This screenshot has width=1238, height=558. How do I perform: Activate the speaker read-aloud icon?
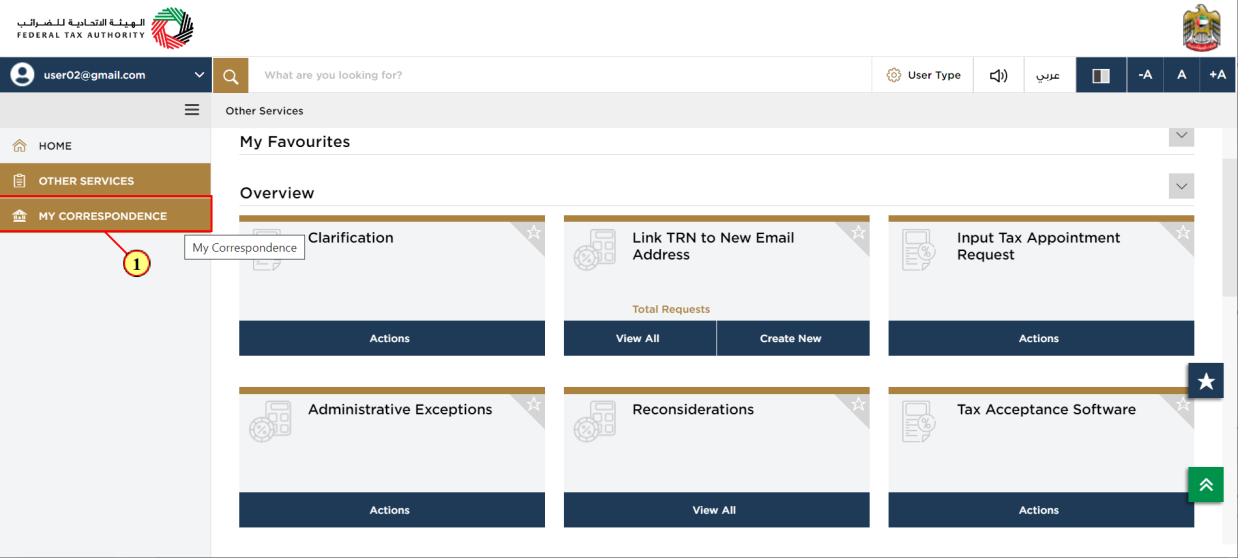(x=998, y=75)
